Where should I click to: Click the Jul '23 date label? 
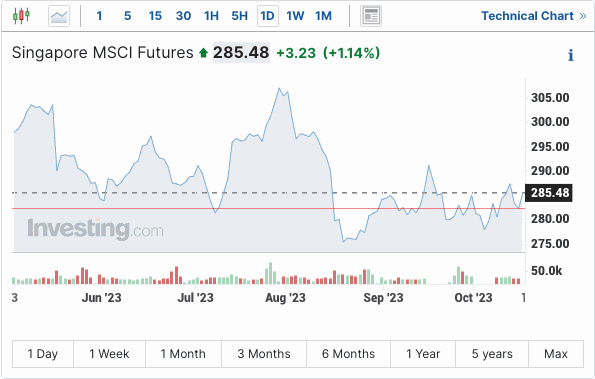pos(195,298)
